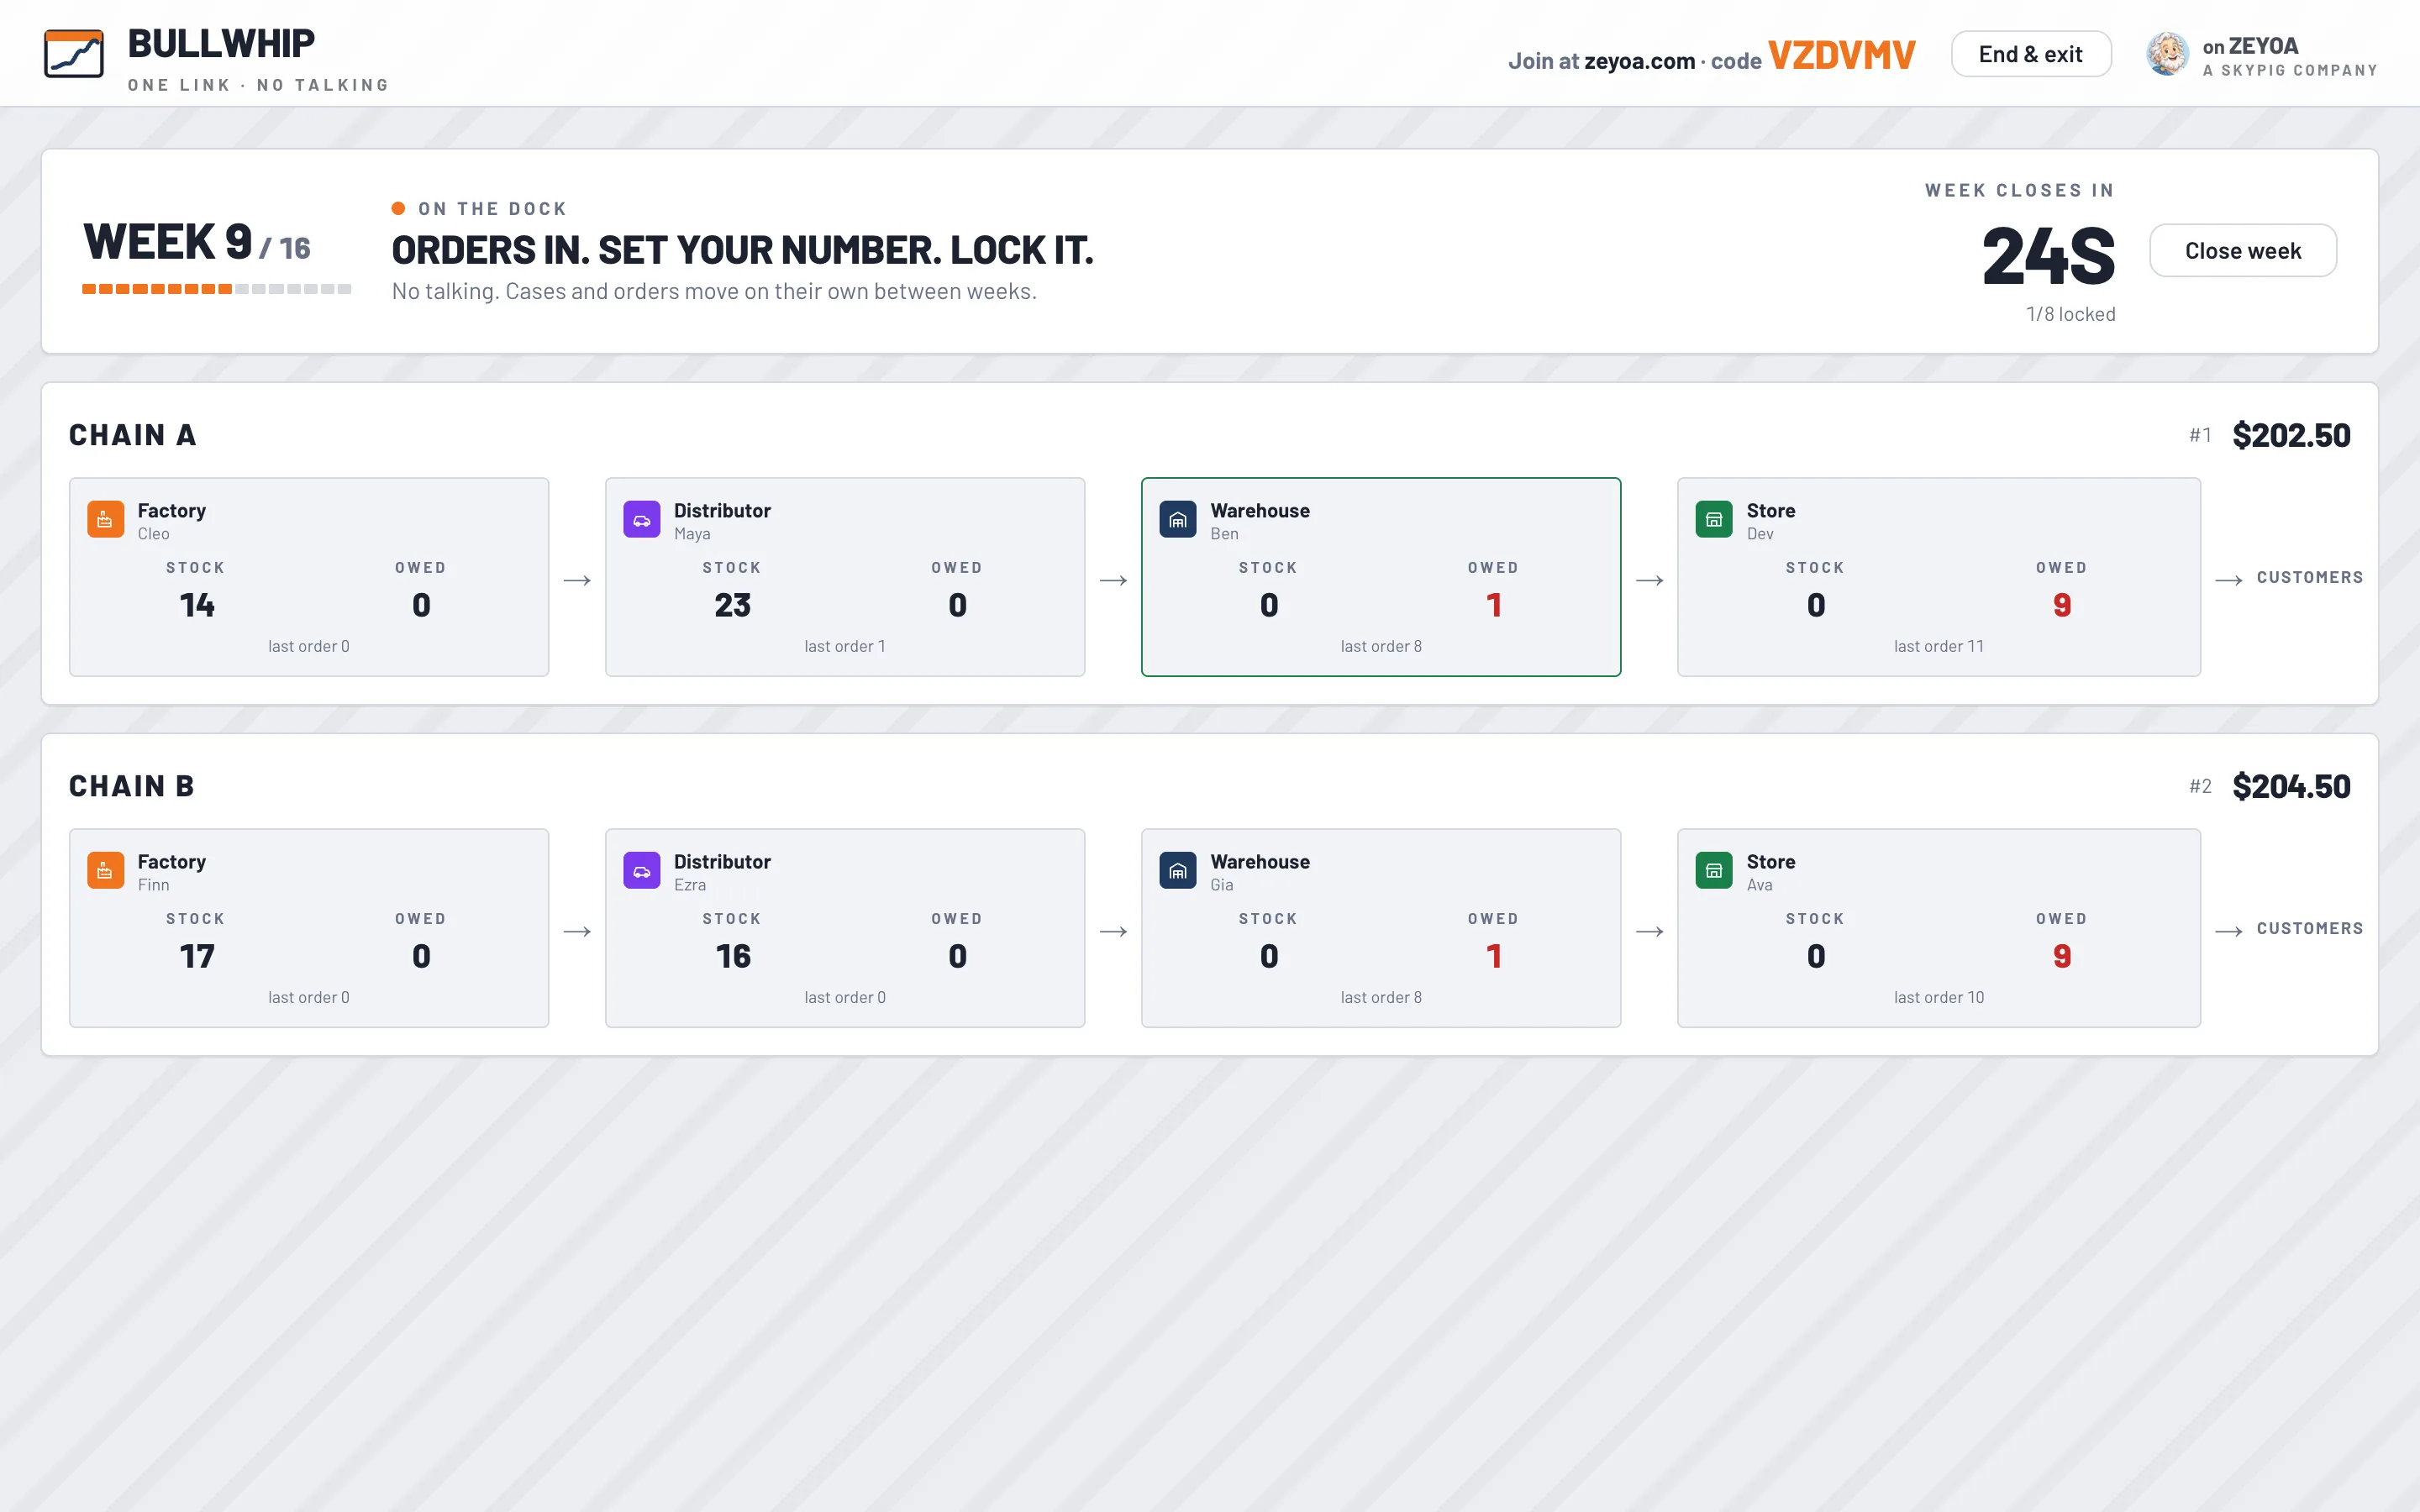
Task: Click Dev's Store owed value 9
Action: click(2062, 605)
